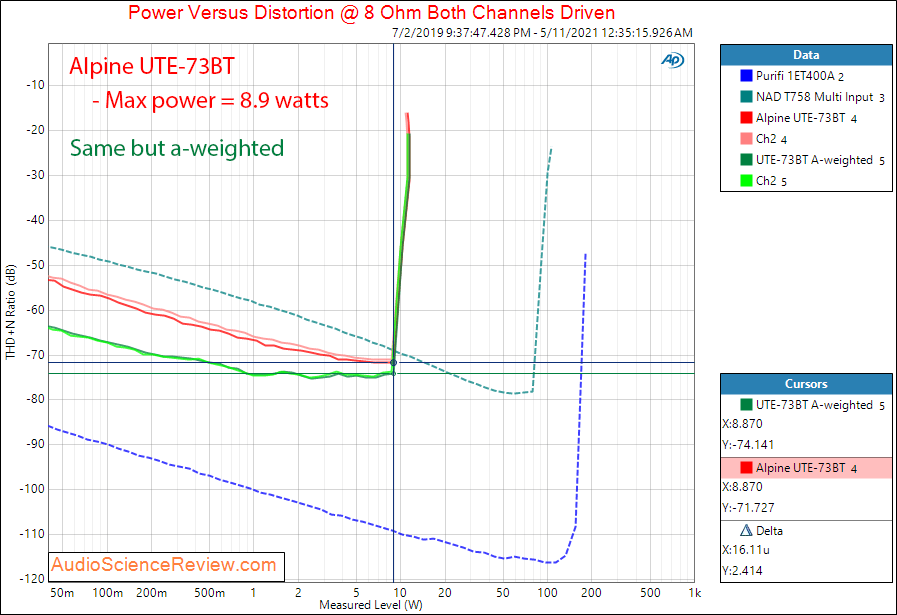Click the Data panel header
The width and height of the screenshot is (897, 615).
[806, 55]
